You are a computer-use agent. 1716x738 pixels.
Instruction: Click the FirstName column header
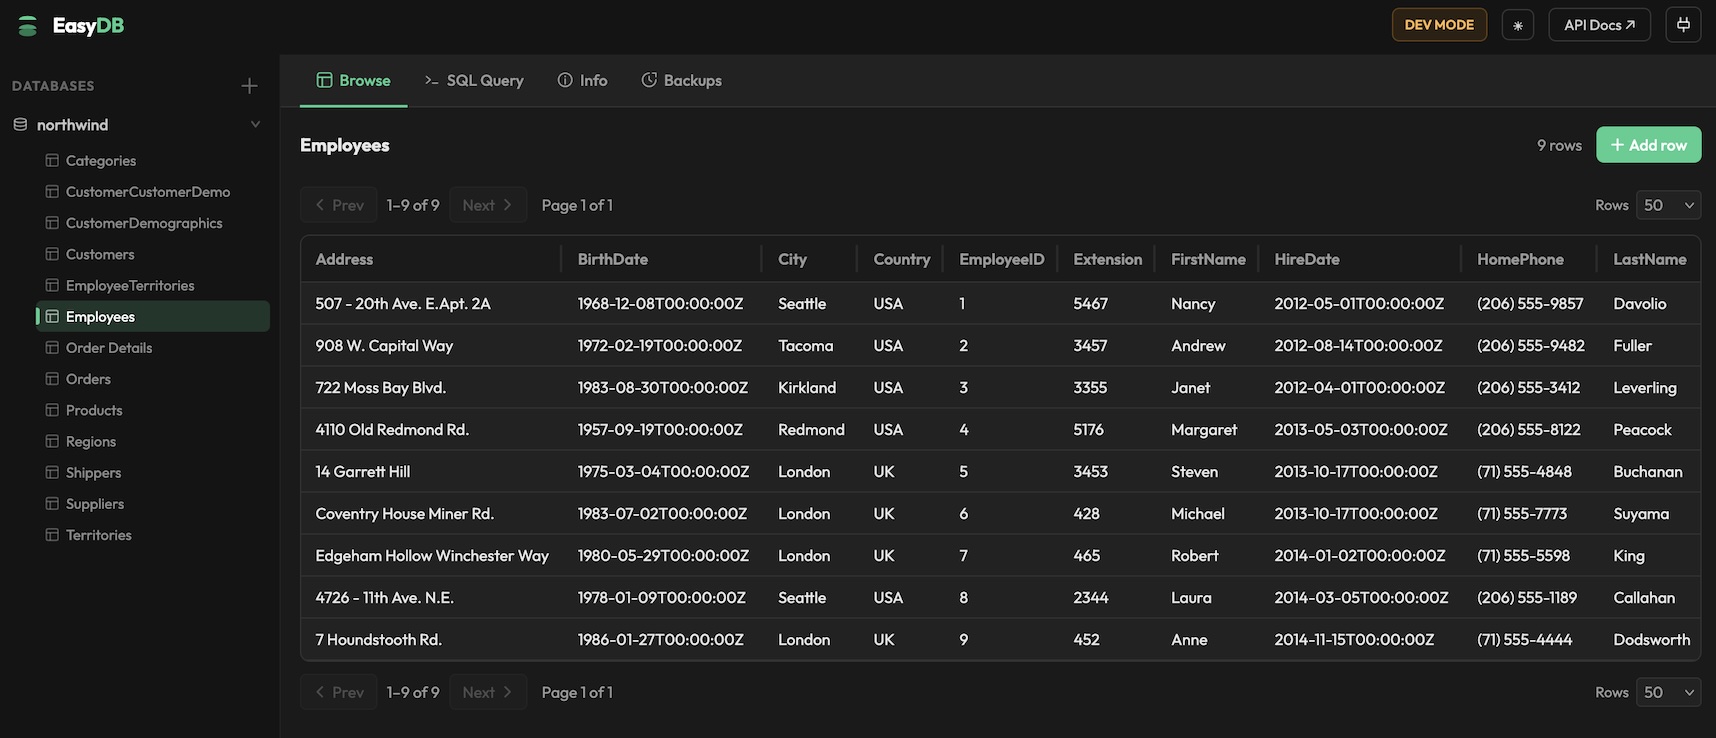[x=1208, y=259]
